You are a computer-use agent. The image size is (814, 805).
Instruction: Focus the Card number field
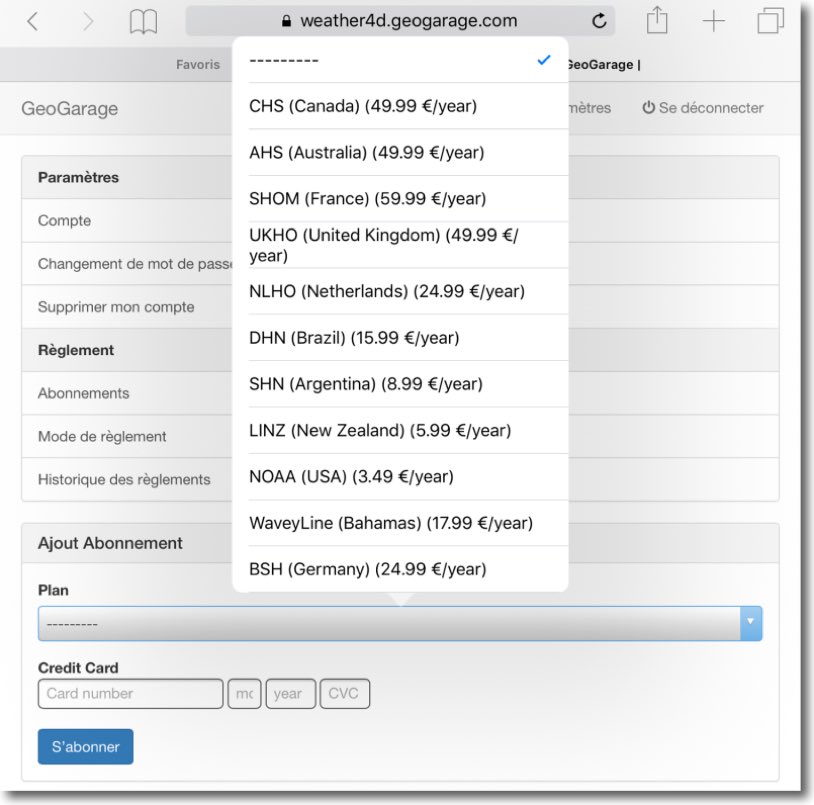pyautogui.click(x=130, y=693)
